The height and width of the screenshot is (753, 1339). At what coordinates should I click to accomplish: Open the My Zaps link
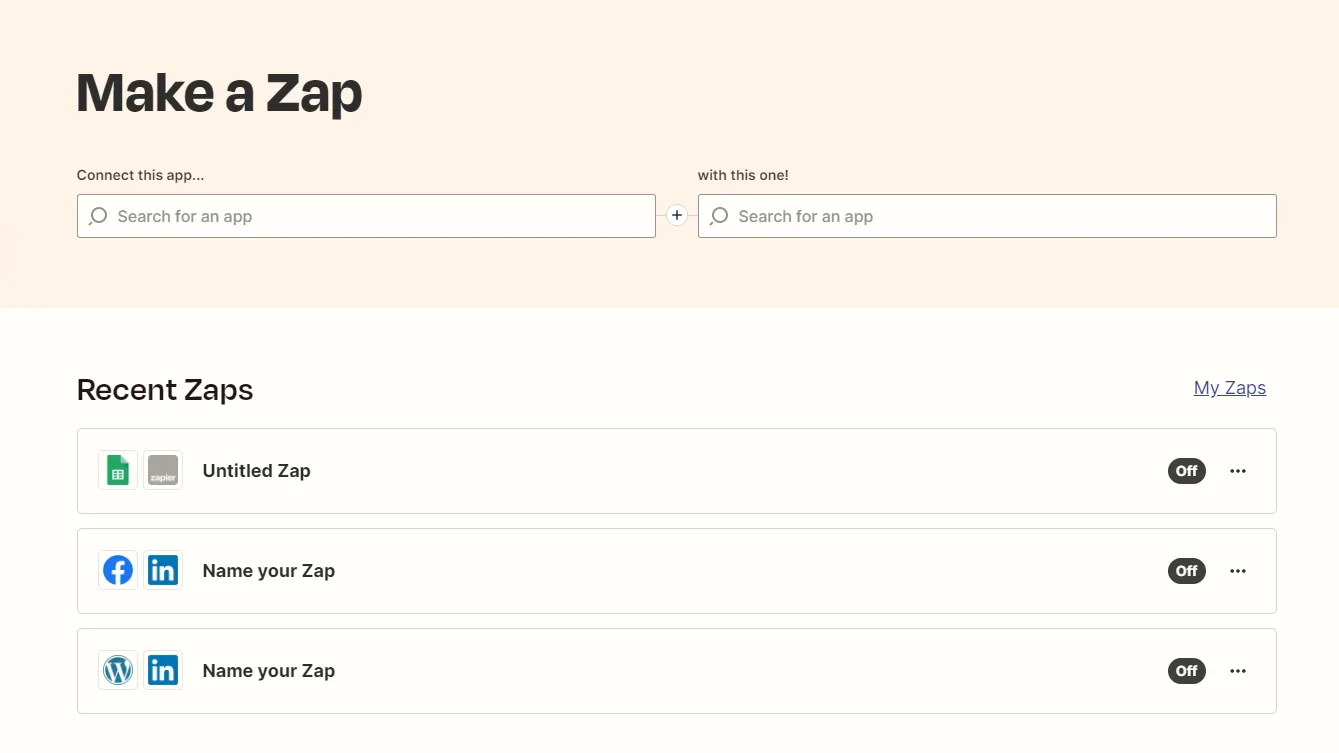click(1230, 388)
